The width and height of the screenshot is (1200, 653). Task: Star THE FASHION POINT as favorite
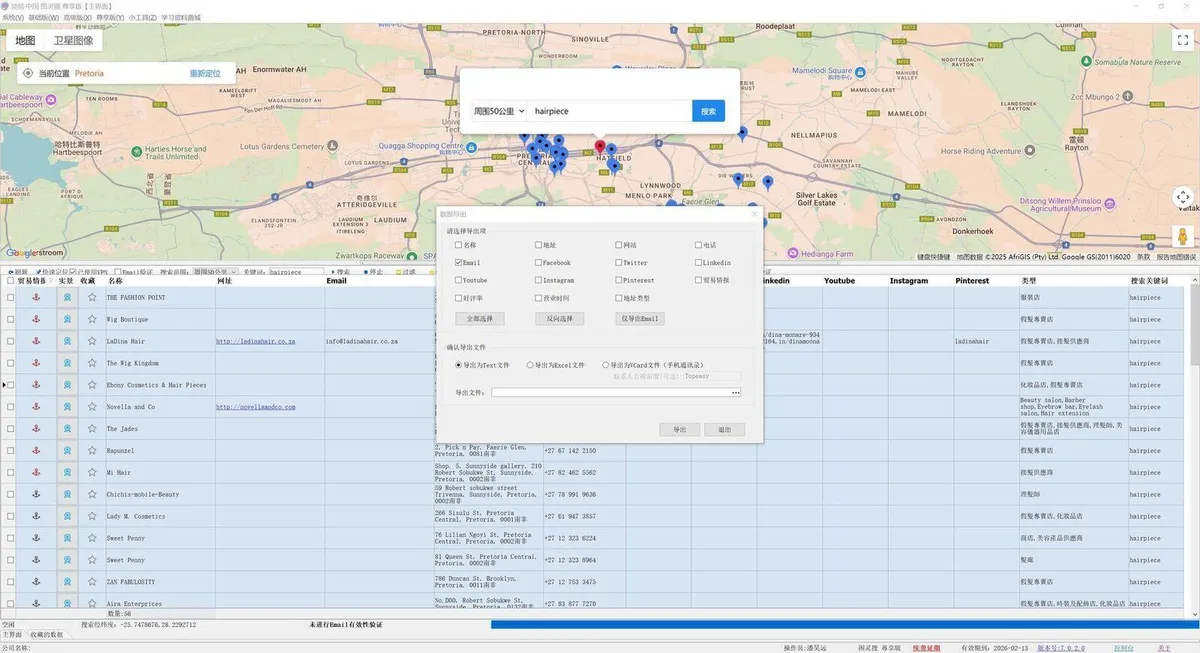coord(91,298)
